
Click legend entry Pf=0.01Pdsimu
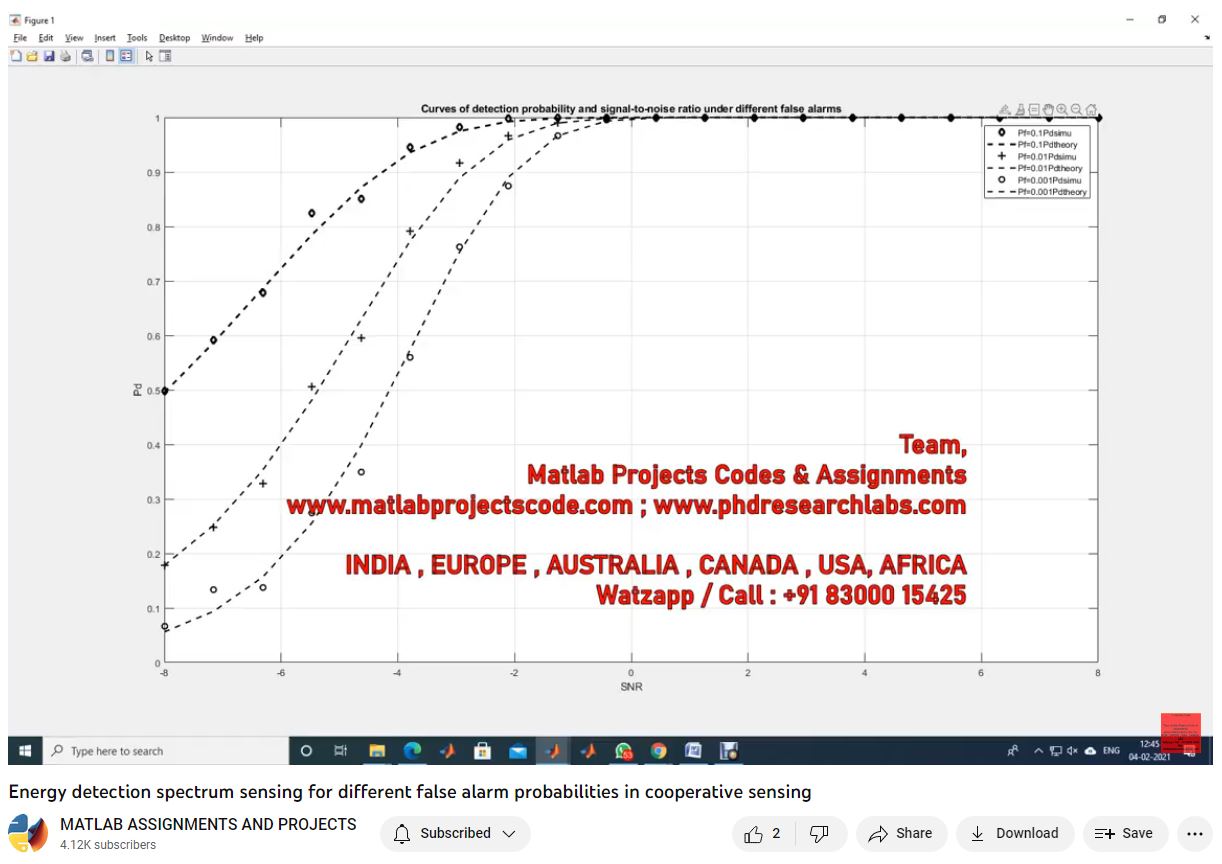click(x=1046, y=157)
